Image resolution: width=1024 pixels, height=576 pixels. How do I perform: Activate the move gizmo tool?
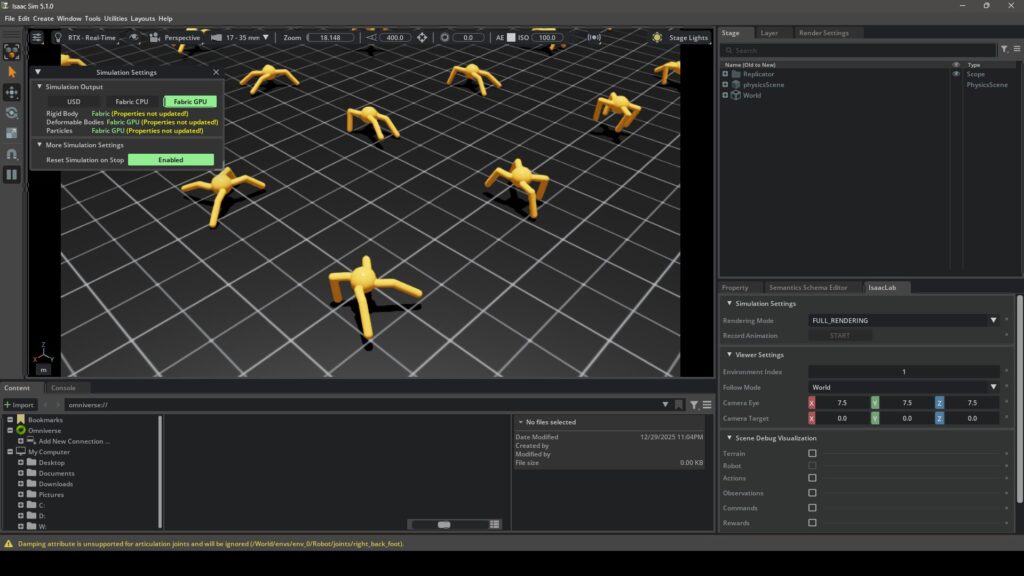[x=12, y=92]
